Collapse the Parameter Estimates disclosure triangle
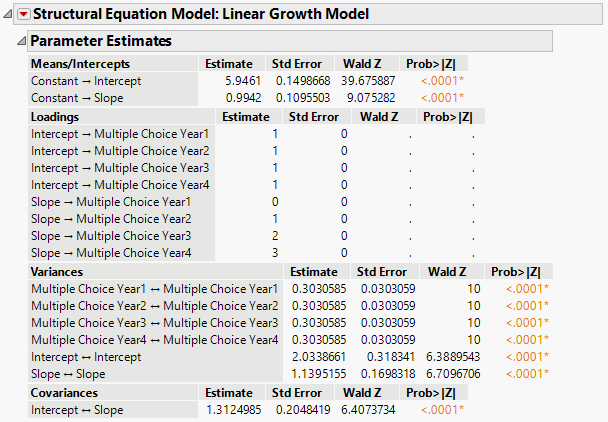Screen dimensions: 608x422 click(21, 41)
